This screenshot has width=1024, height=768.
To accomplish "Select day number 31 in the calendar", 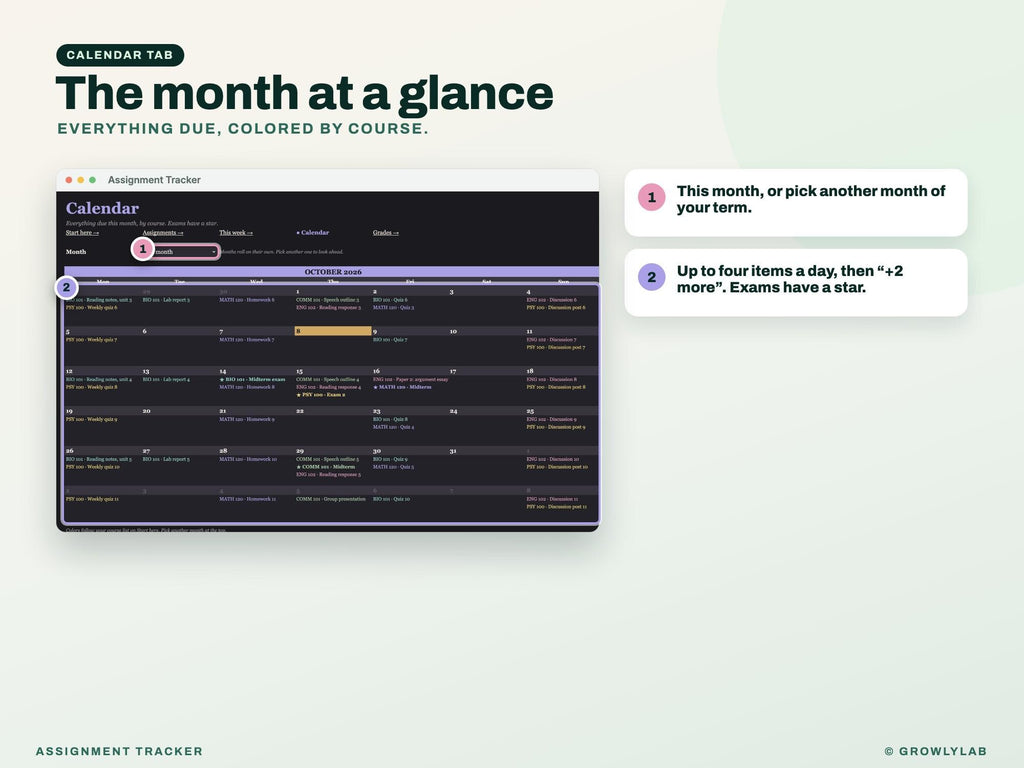I will coord(453,451).
